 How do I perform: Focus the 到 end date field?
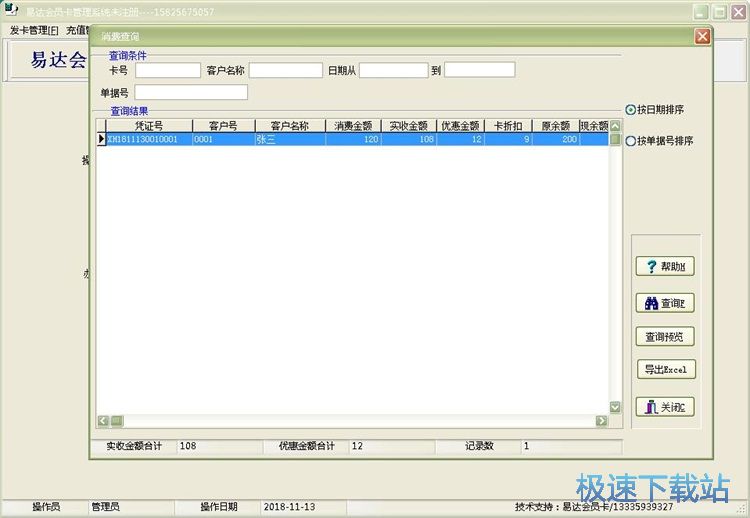[479, 69]
